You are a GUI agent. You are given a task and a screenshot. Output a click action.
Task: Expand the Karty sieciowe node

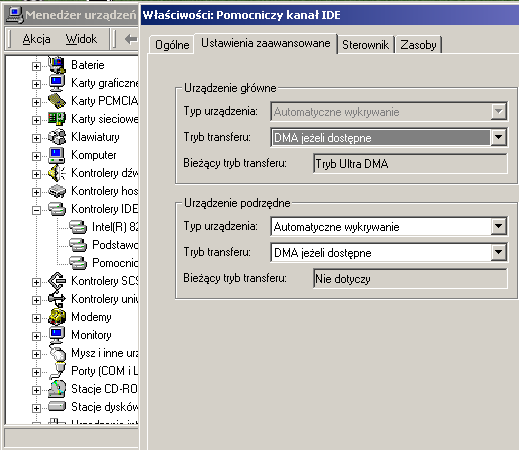click(x=36, y=120)
